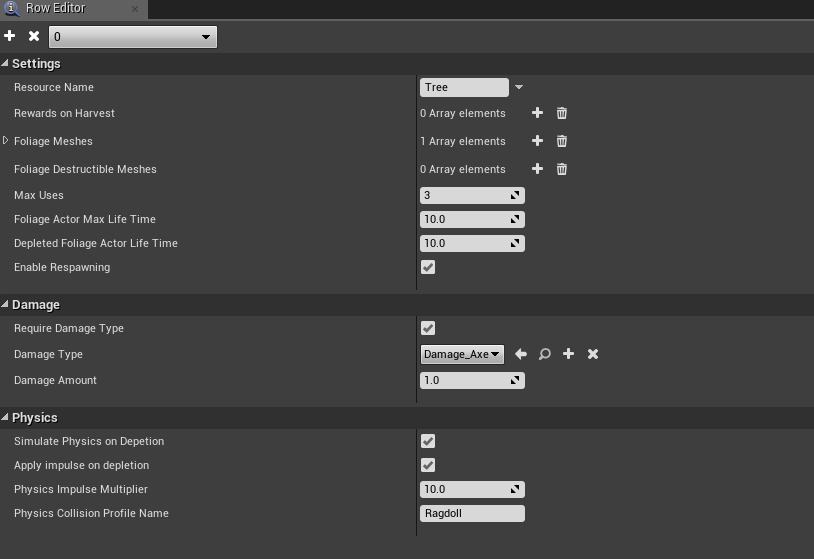Image resolution: width=814 pixels, height=559 pixels.
Task: Clear Damage Type with X icon
Action: 593,354
